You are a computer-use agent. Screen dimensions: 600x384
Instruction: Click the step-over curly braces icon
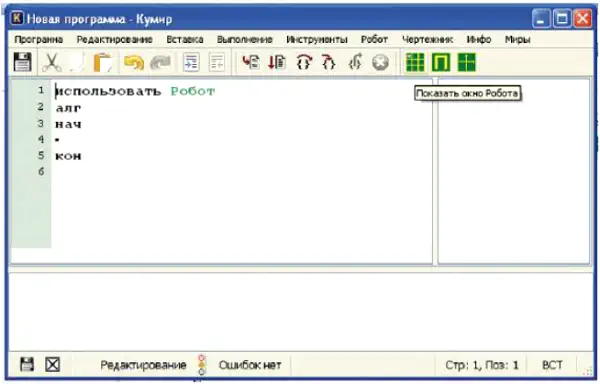304,62
